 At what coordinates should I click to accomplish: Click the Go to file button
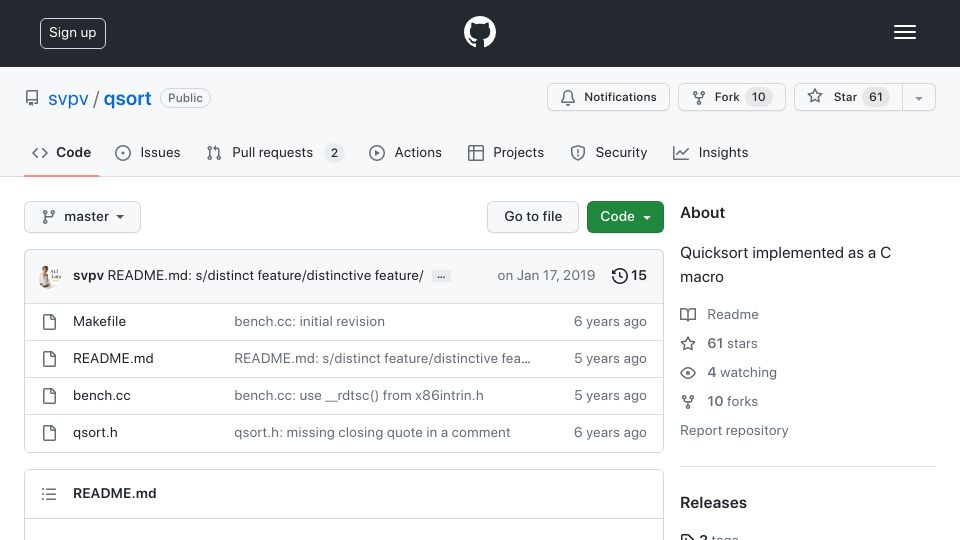pos(533,217)
